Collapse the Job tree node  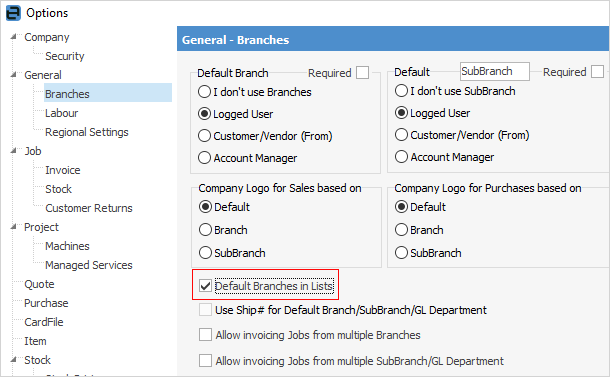[x=14, y=151]
